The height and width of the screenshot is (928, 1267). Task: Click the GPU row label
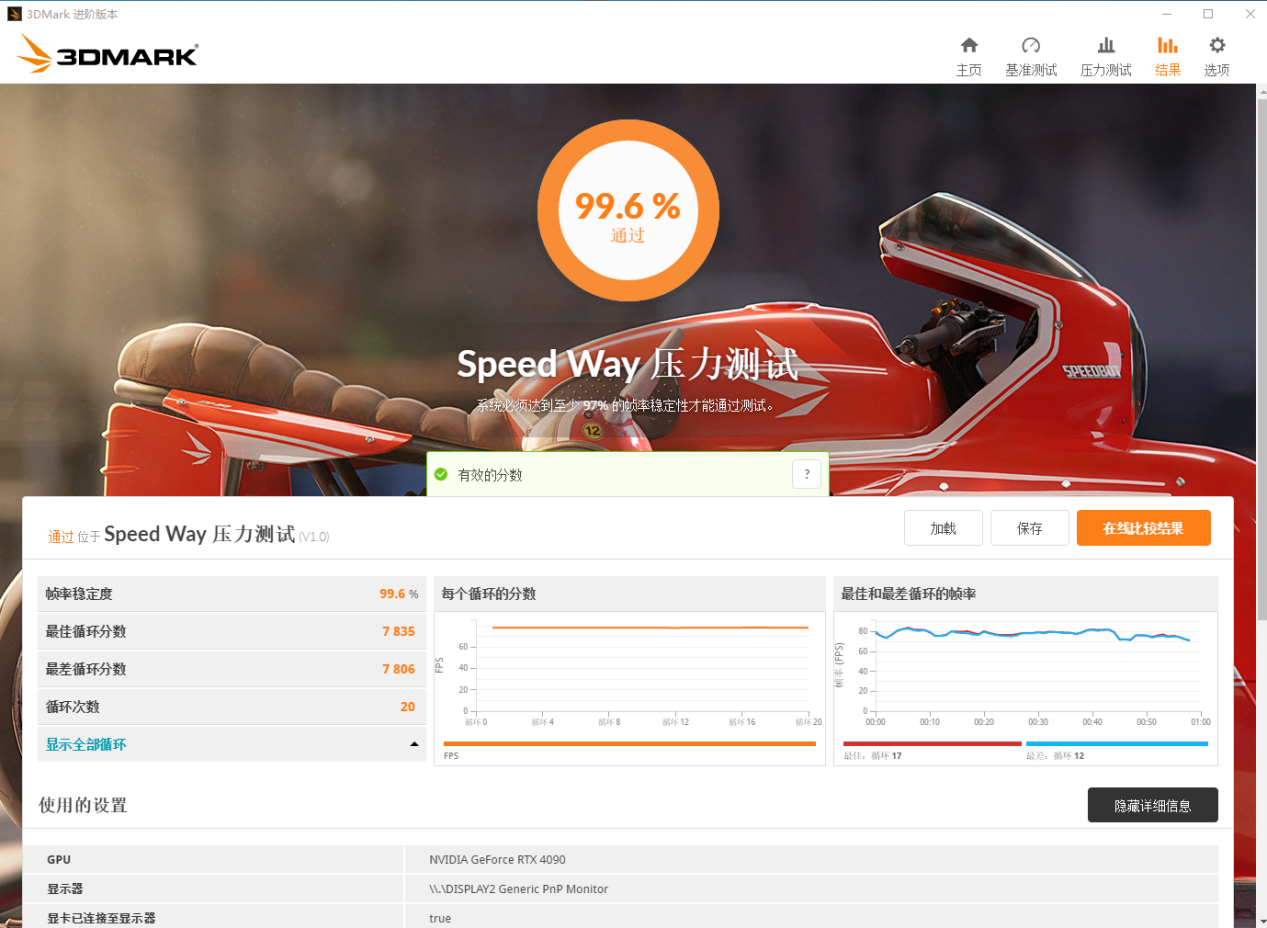click(x=59, y=860)
